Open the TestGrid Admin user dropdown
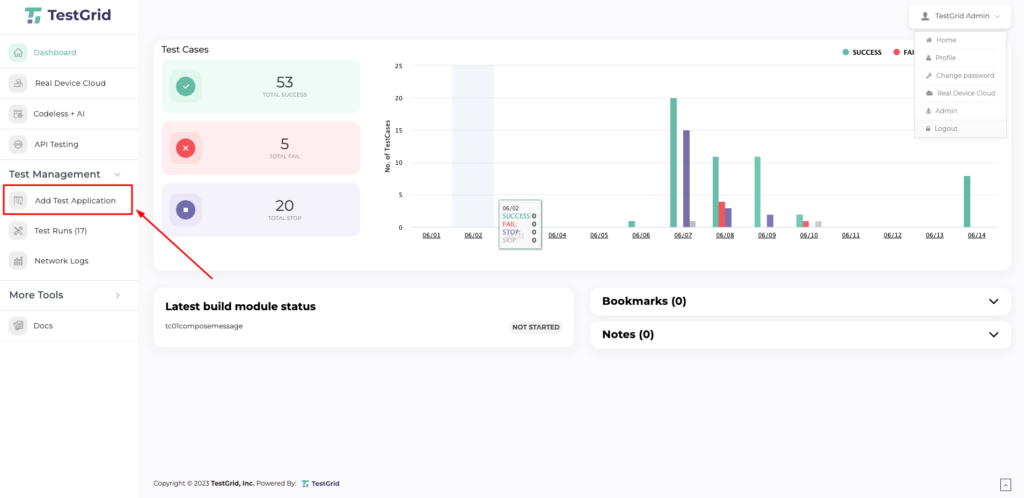The height and width of the screenshot is (498, 1024). (960, 16)
